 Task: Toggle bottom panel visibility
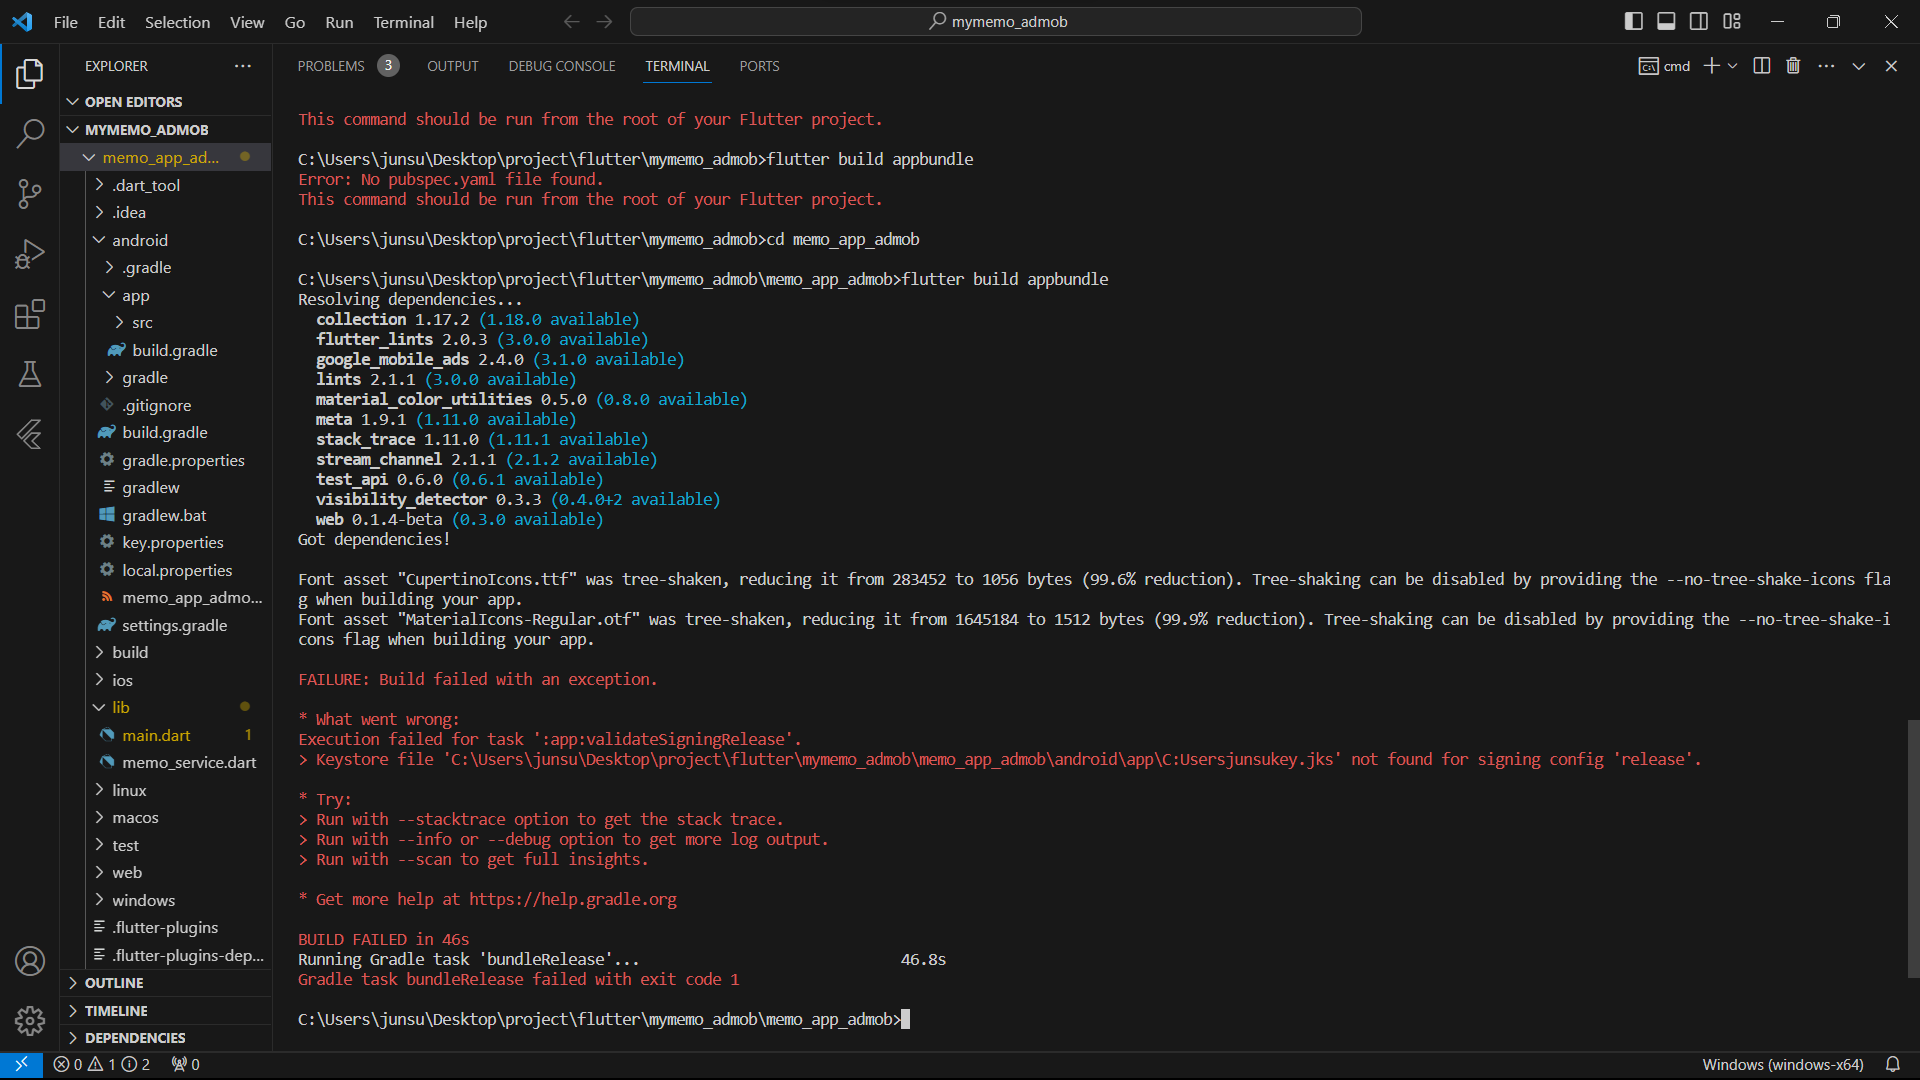(x=1666, y=22)
